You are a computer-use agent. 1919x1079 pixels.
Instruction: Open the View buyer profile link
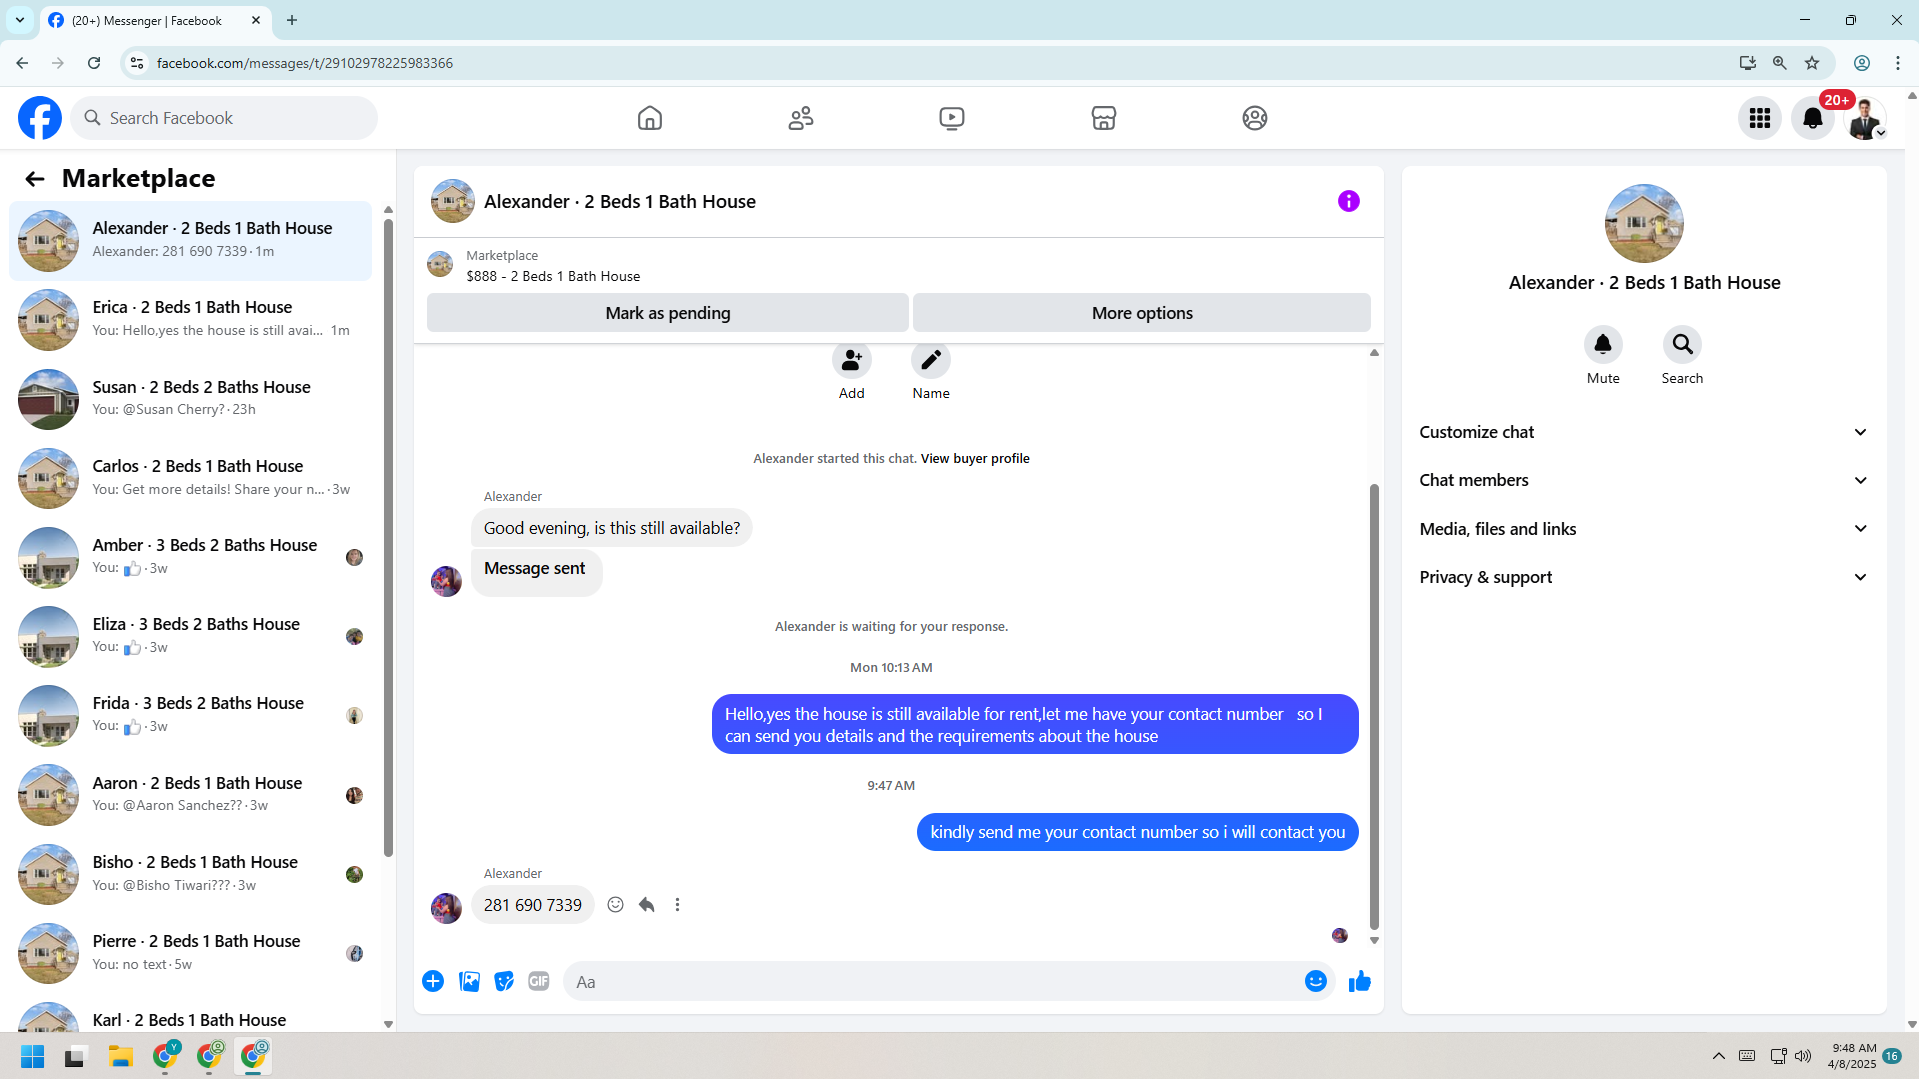click(975, 459)
